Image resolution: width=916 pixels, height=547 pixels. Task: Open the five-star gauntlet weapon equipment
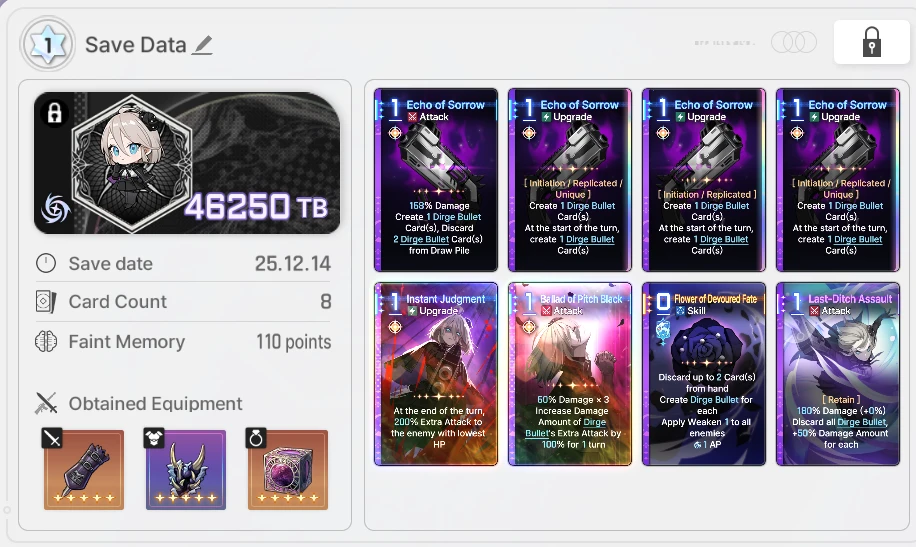(84, 470)
